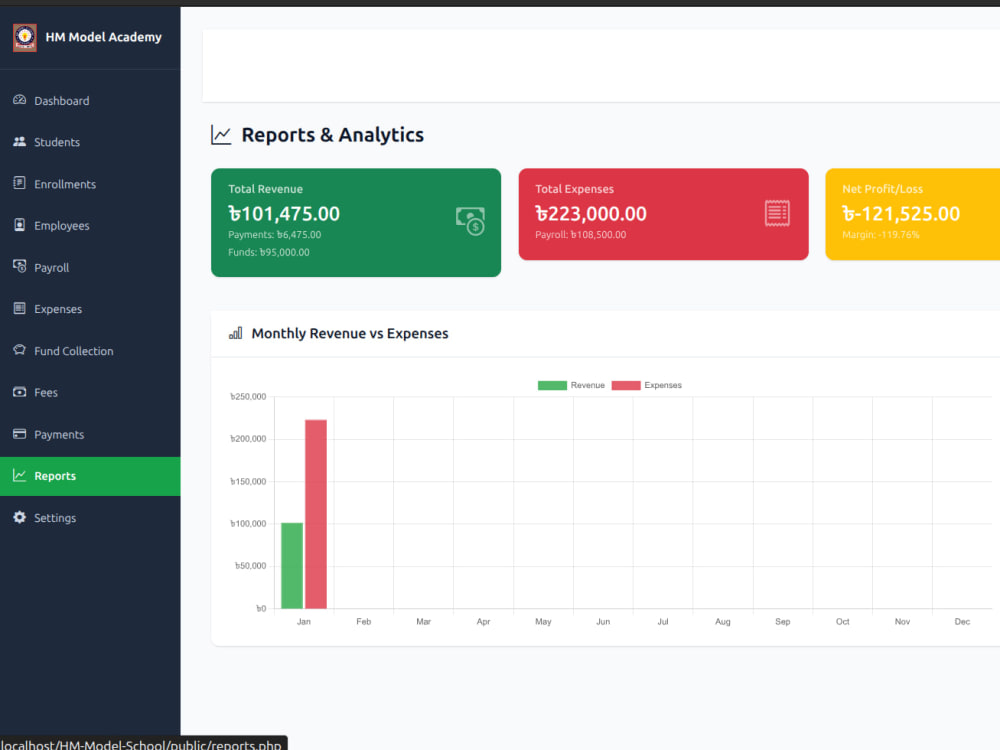Click the Students people icon
Viewport: 1000px width, 750px height.
pos(20,142)
